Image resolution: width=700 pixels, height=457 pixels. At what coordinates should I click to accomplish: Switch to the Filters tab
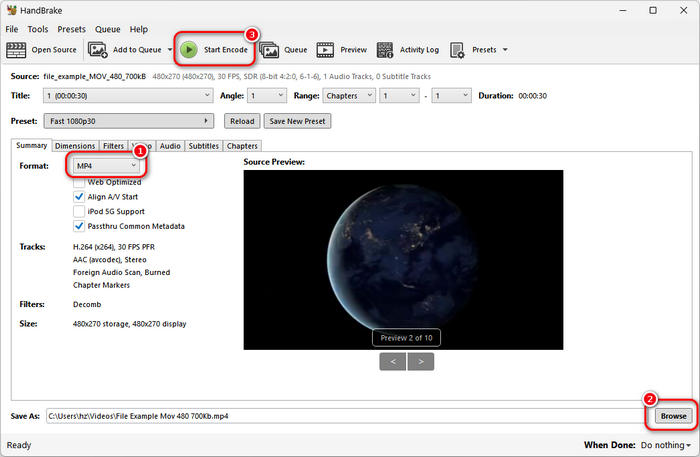[x=113, y=146]
